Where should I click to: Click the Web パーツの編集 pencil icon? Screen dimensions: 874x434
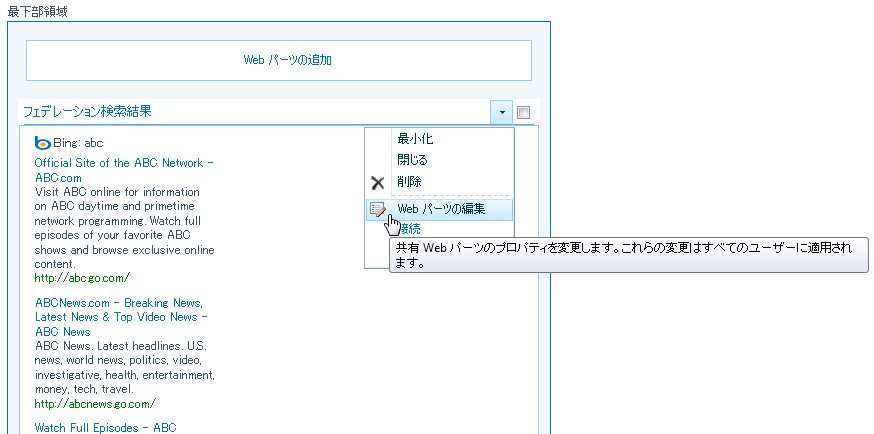(378, 209)
